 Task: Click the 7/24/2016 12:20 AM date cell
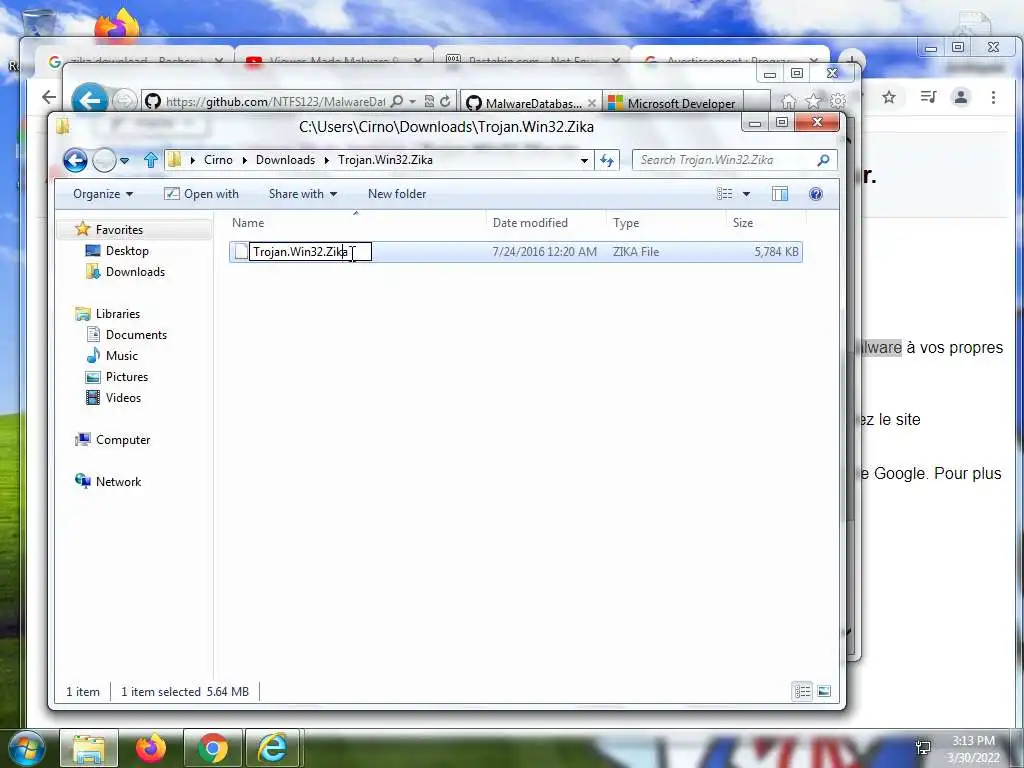click(x=544, y=252)
